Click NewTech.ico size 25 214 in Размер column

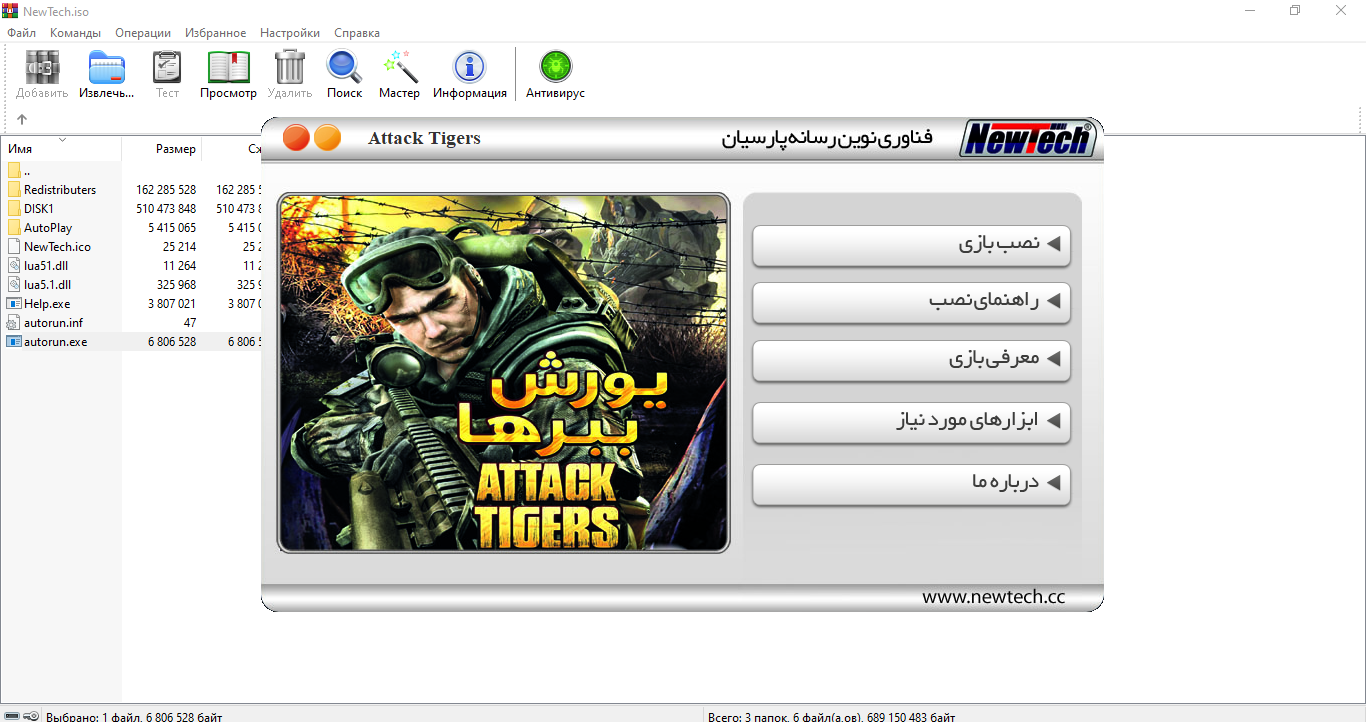click(x=180, y=247)
